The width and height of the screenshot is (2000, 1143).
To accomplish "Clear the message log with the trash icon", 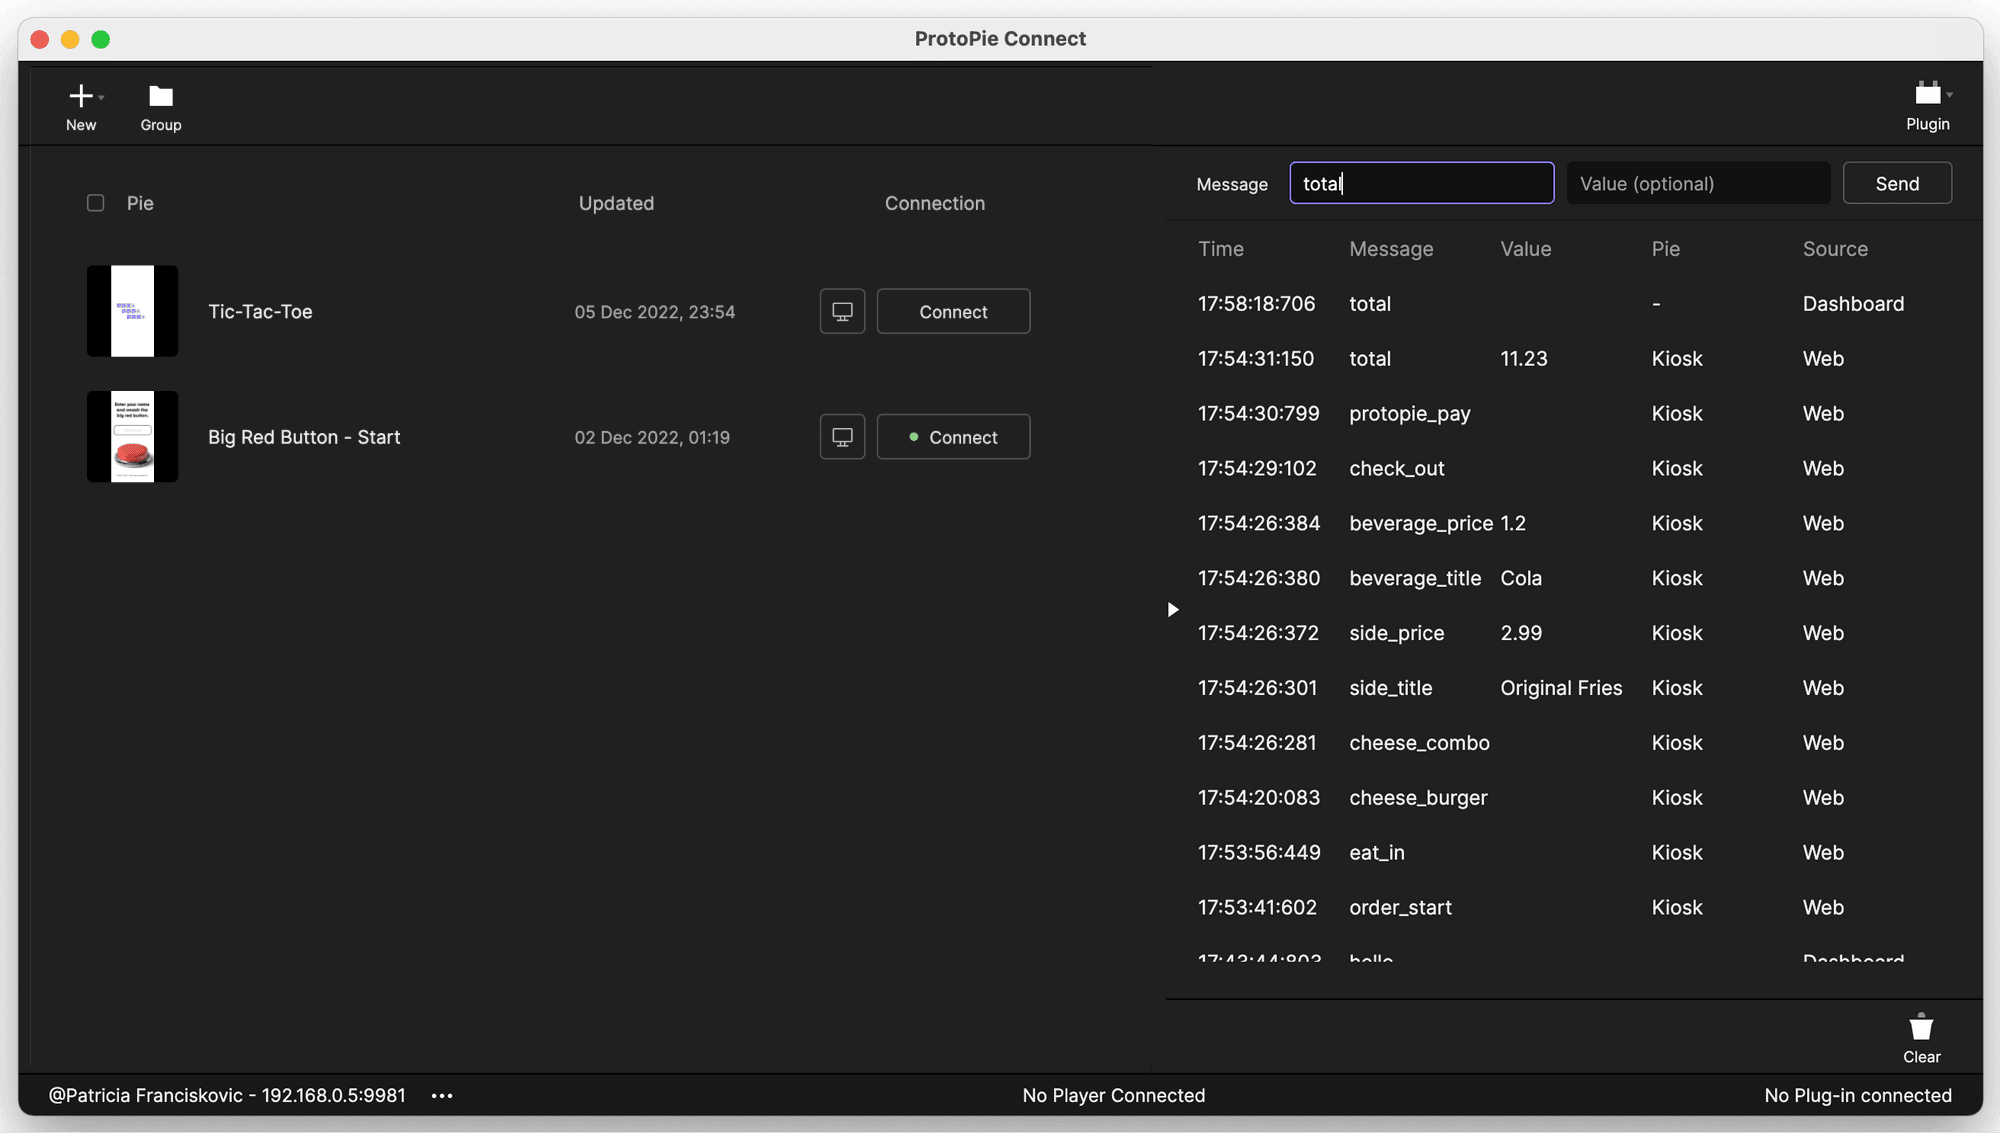I will click(1921, 1026).
